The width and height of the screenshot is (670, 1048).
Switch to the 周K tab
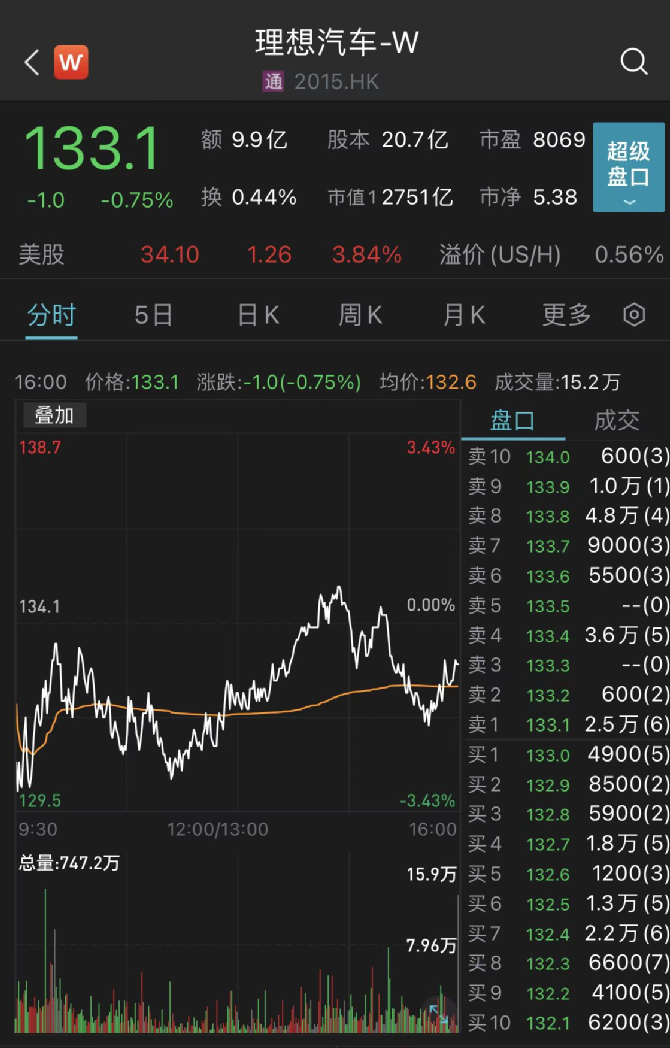coord(360,315)
